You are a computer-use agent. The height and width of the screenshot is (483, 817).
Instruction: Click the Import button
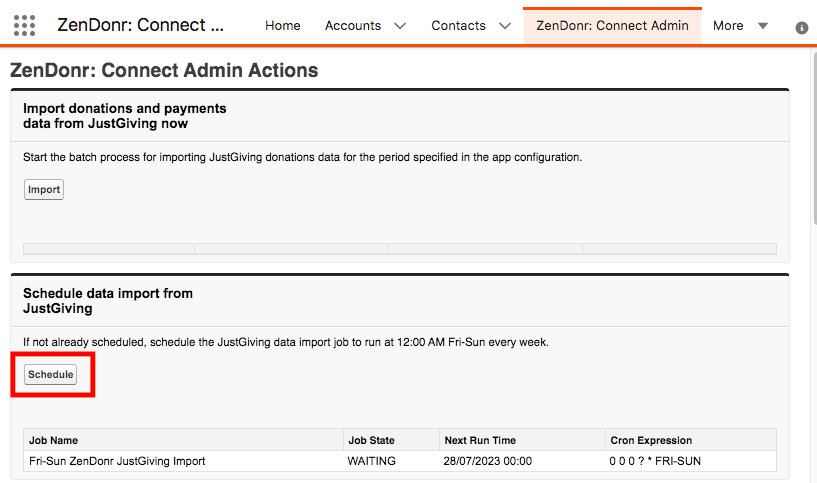(44, 190)
